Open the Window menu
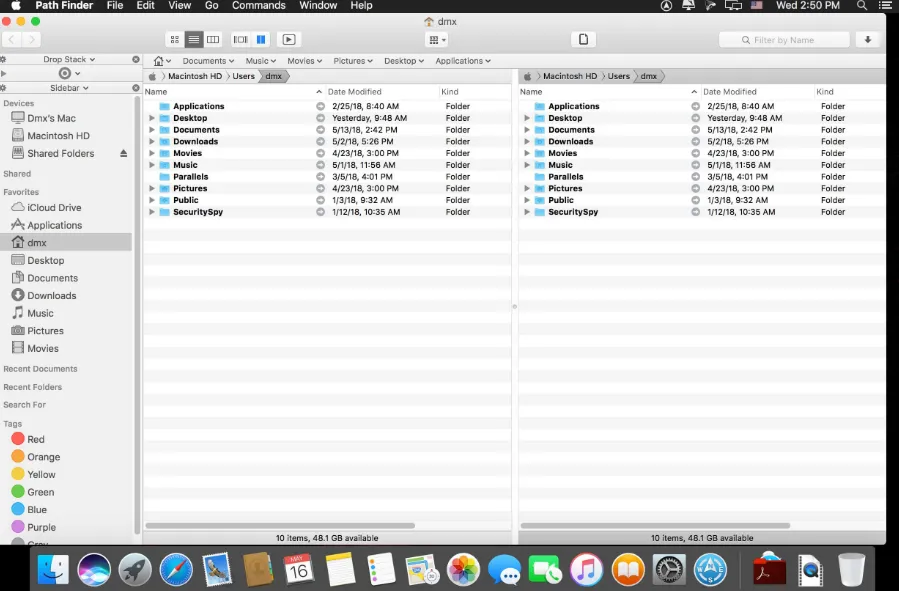 [318, 6]
